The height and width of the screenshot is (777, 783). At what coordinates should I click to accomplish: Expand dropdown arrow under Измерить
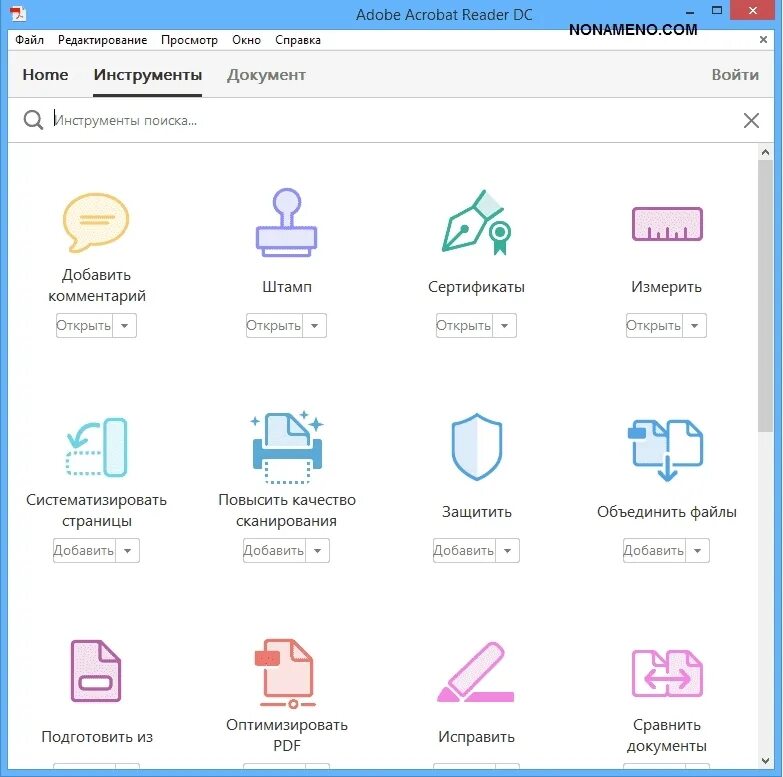pos(695,326)
